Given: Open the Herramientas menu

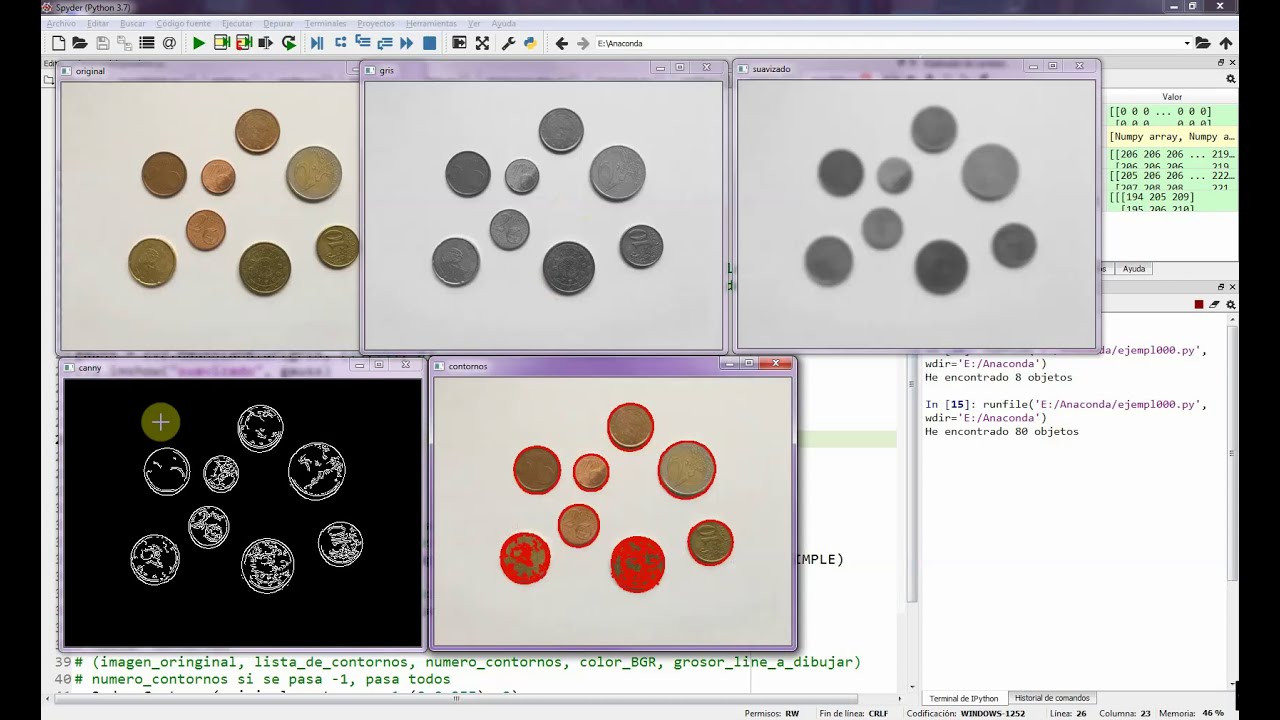Looking at the screenshot, I should (431, 23).
